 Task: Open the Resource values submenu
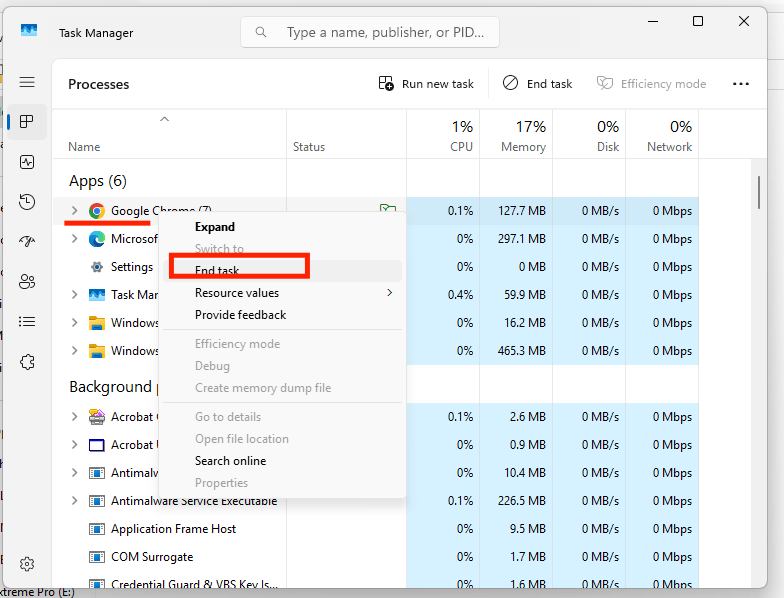[282, 293]
